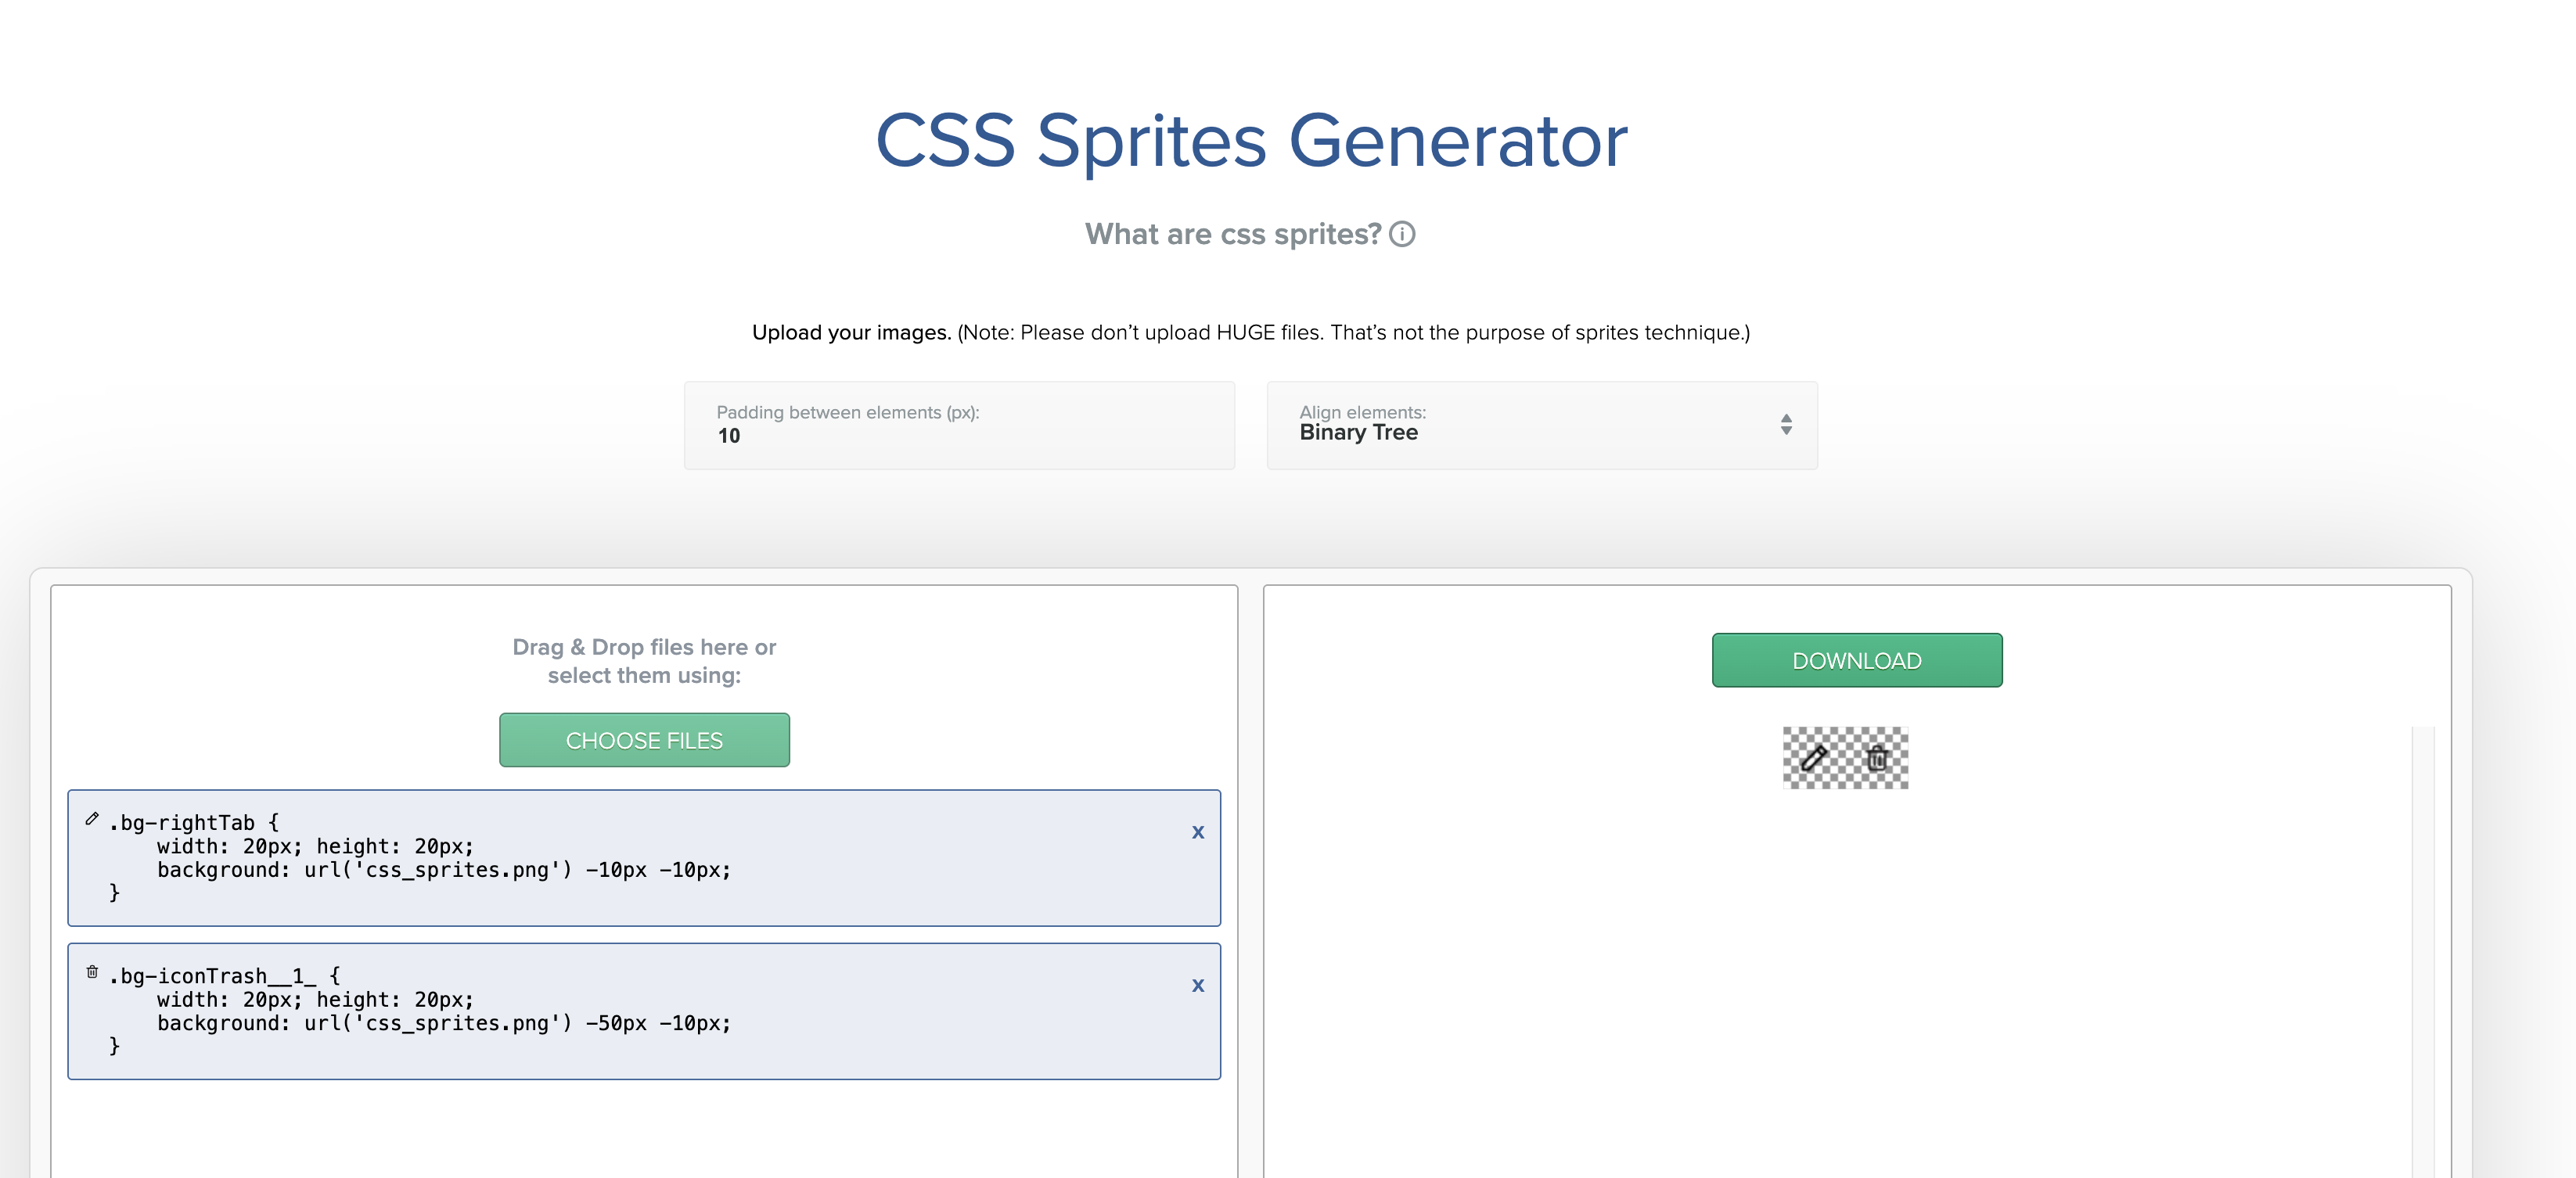
Task: Click the Drag & Drop files text area
Action: [x=644, y=661]
